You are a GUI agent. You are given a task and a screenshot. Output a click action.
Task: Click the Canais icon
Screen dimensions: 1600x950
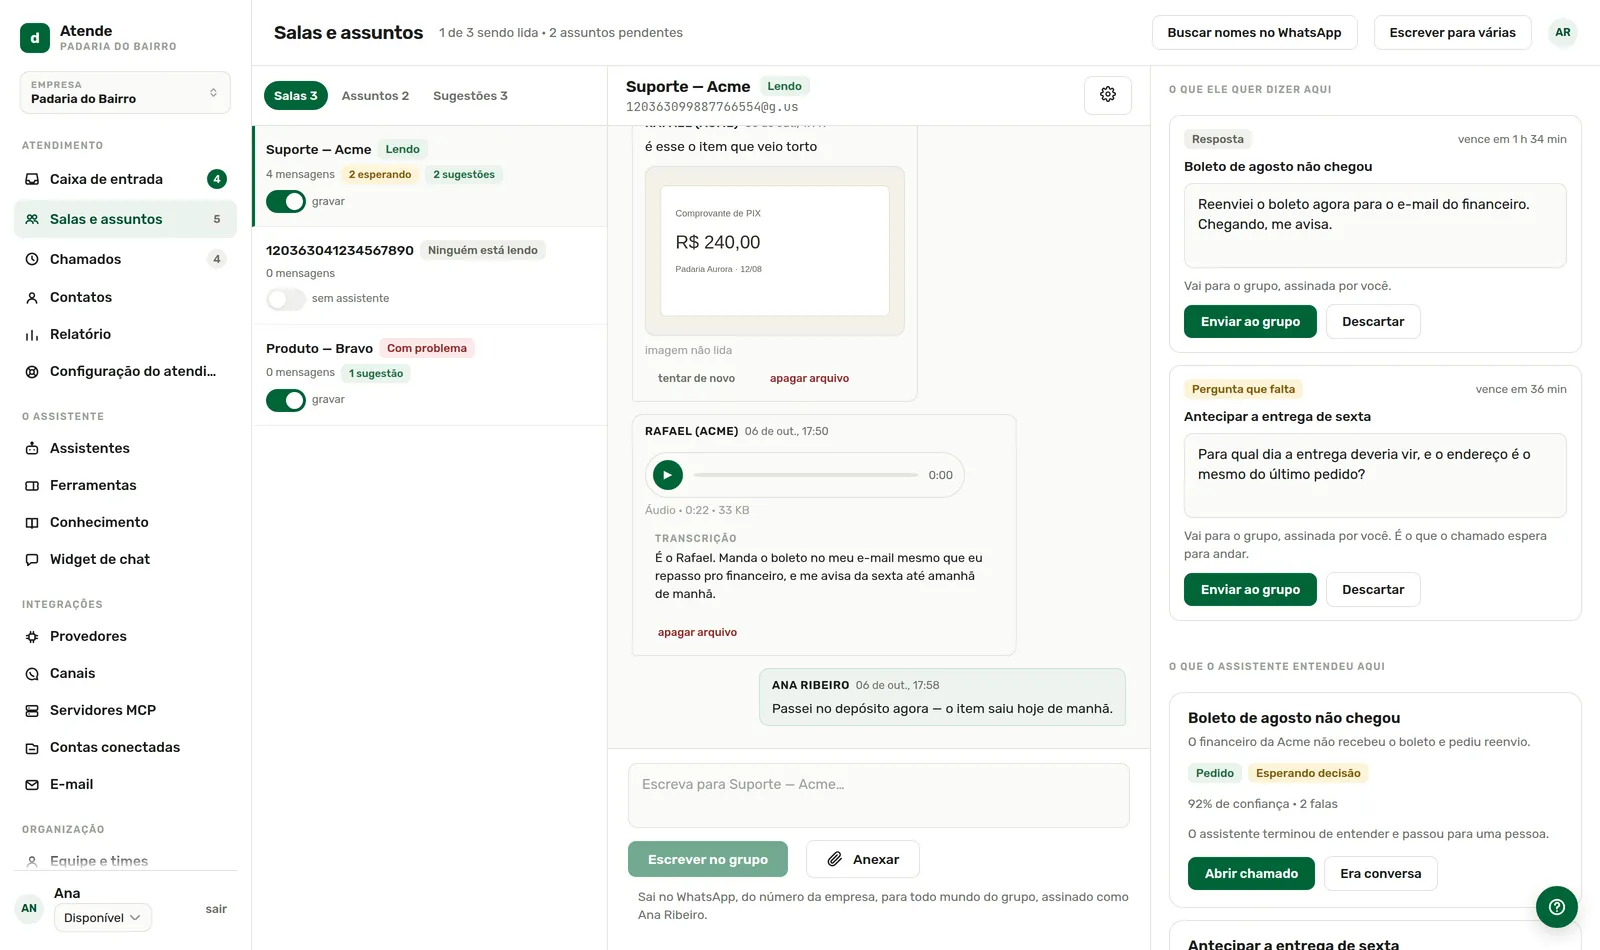(x=32, y=673)
